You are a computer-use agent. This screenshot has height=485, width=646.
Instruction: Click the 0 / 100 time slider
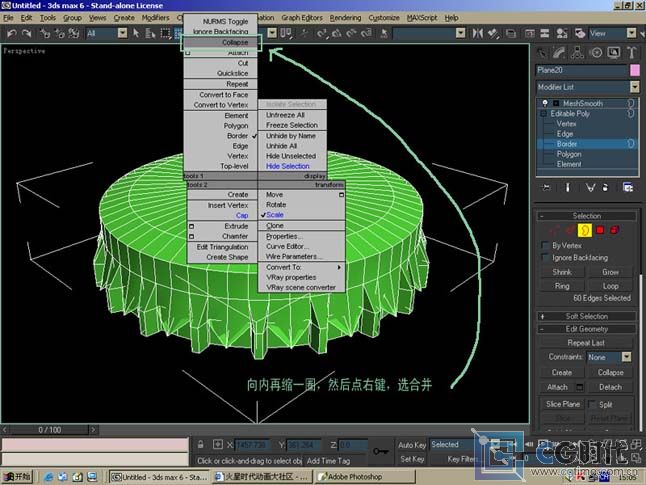coord(49,430)
